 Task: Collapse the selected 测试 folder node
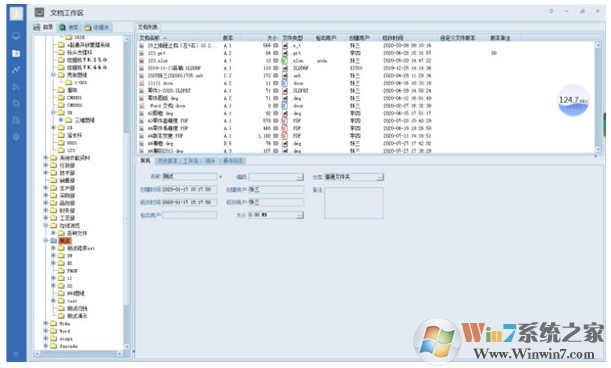tap(46, 241)
